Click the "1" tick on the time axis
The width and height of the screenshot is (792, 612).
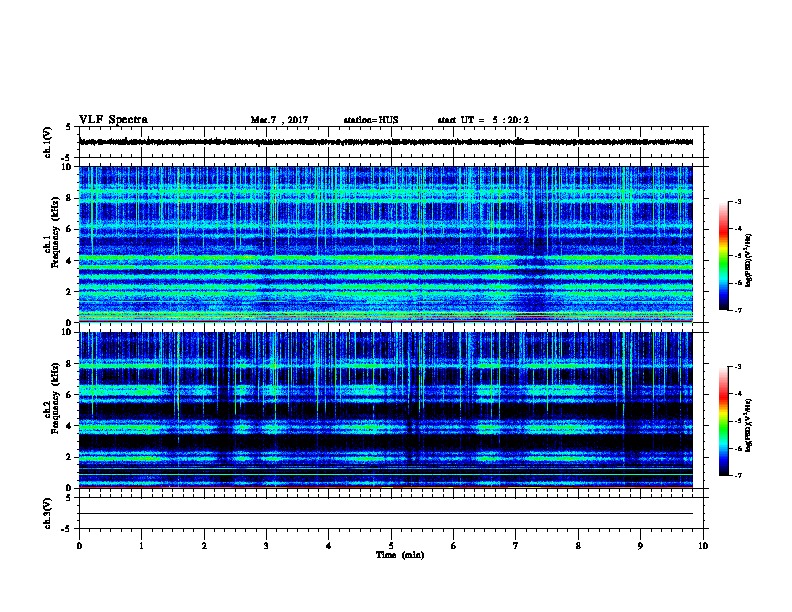(x=141, y=546)
